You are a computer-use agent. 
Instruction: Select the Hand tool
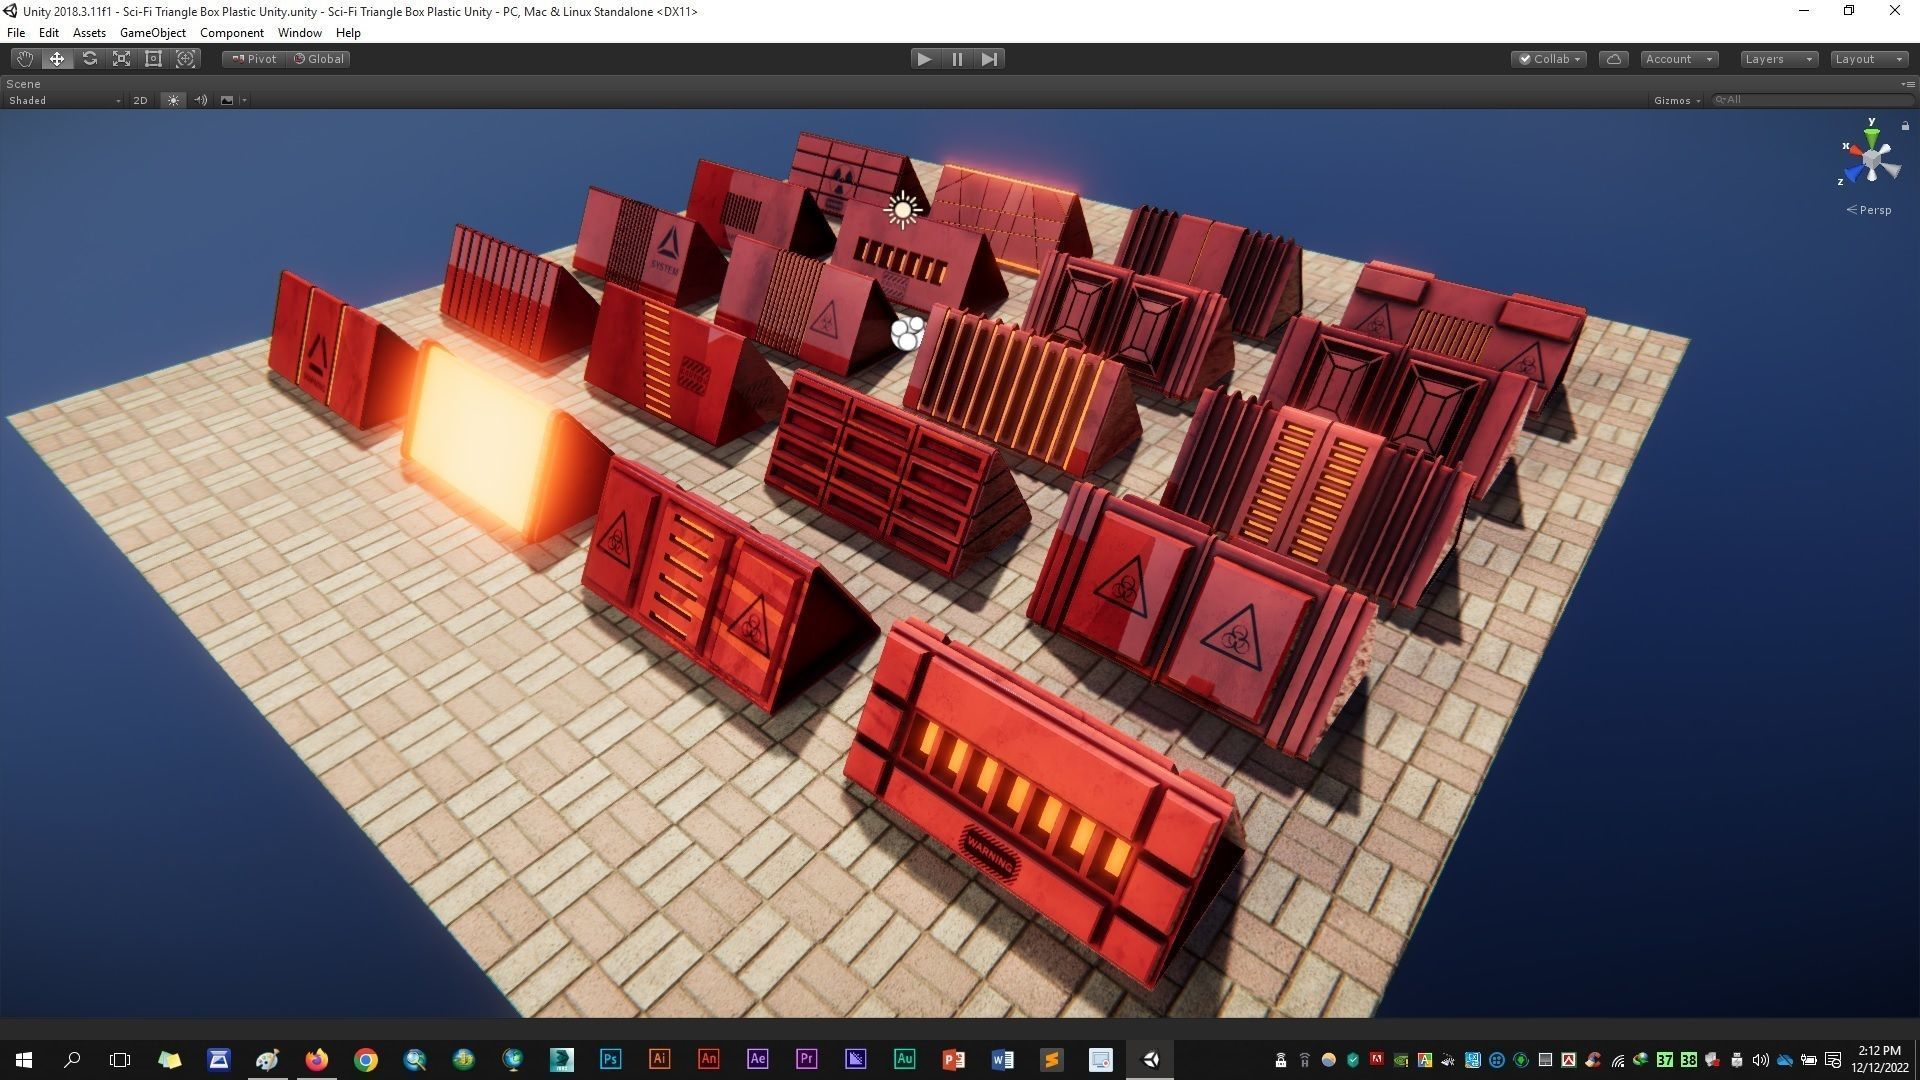click(x=24, y=59)
